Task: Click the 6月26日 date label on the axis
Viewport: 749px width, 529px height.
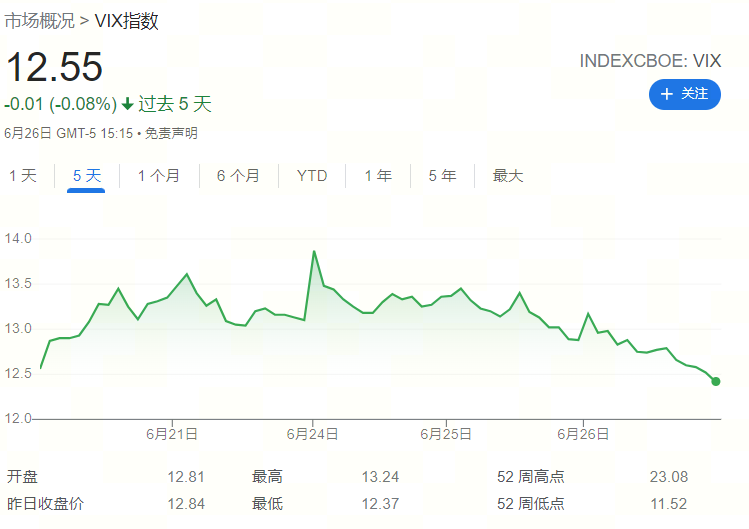Action: click(x=583, y=434)
